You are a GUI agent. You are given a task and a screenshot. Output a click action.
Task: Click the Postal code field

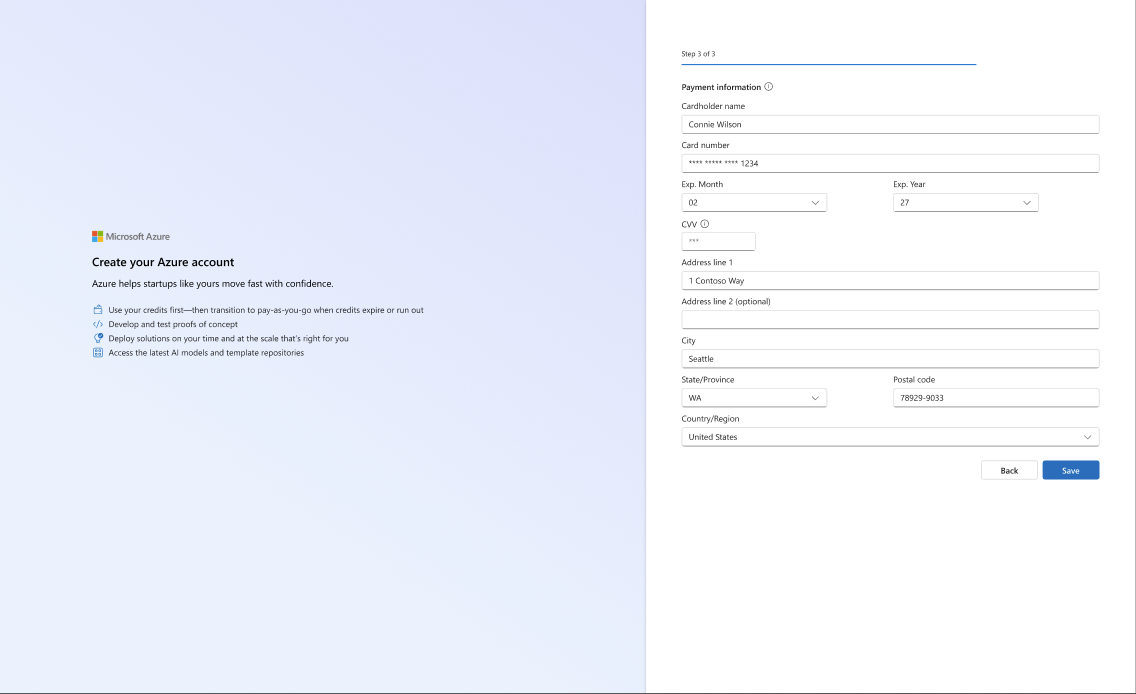click(x=996, y=398)
